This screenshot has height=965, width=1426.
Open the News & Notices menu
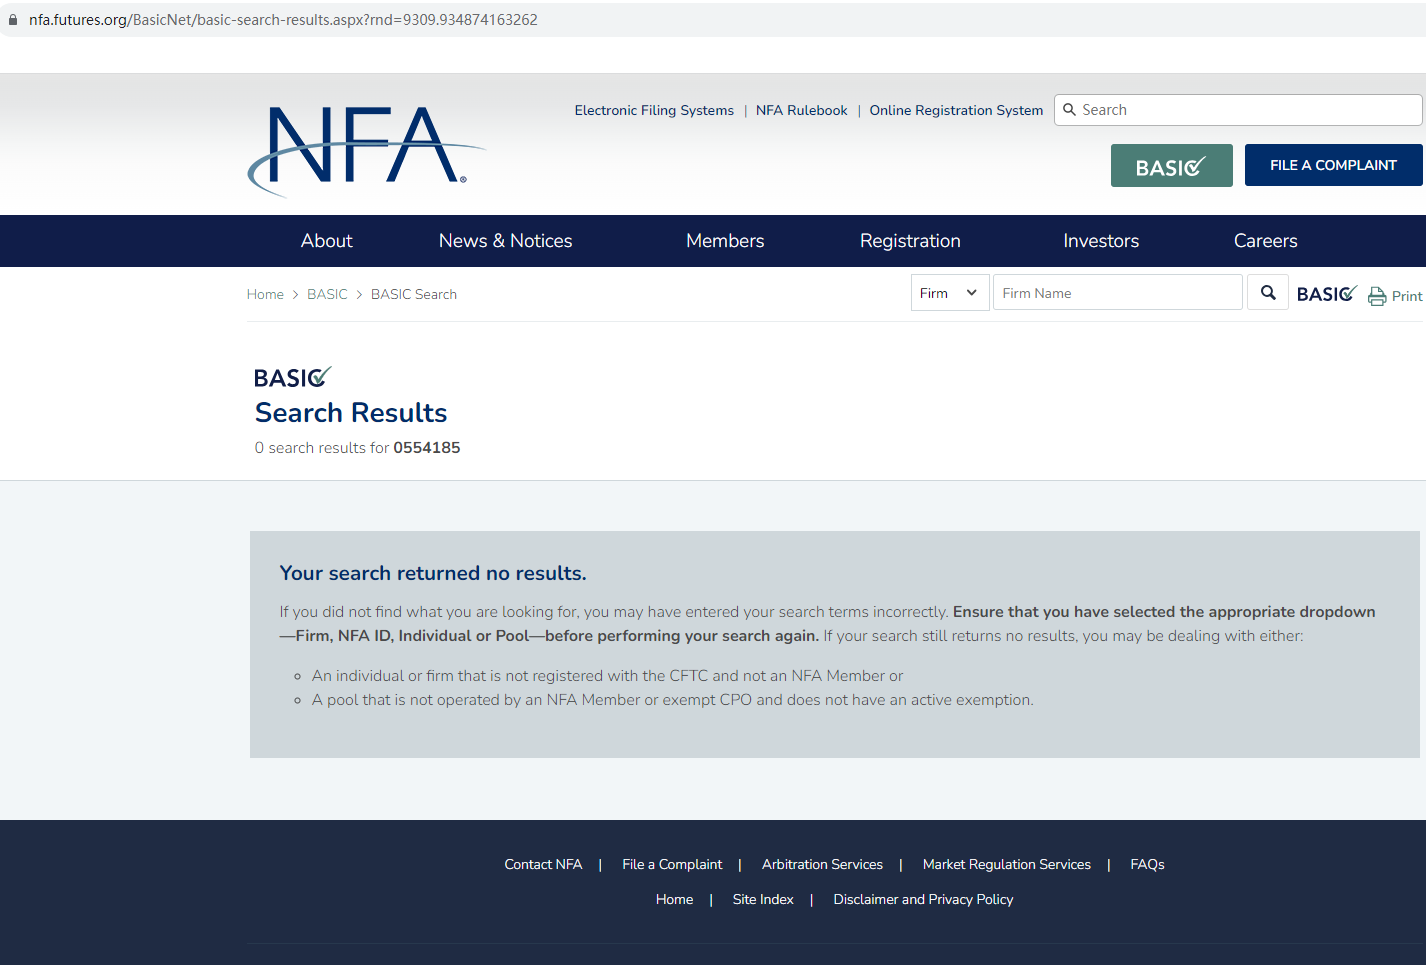[506, 241]
